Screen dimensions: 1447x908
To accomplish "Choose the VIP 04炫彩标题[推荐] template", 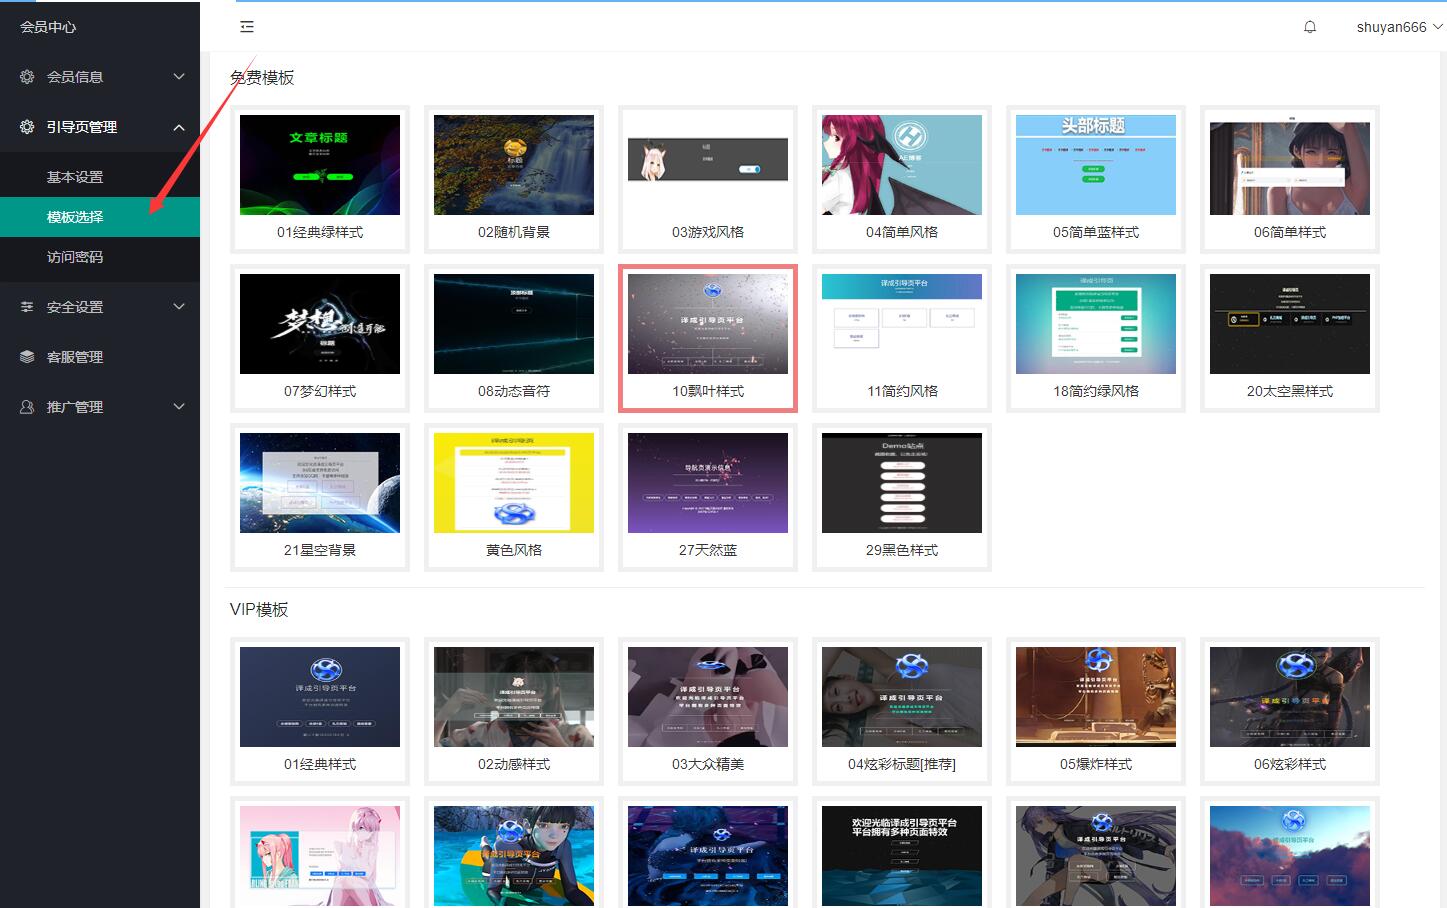I will [902, 697].
